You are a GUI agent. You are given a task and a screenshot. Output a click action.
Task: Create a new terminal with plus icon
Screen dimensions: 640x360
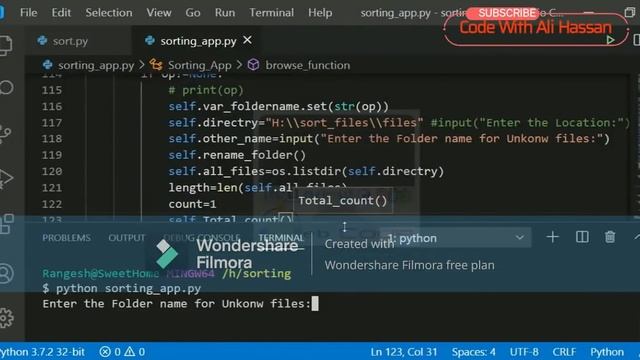click(x=552, y=237)
